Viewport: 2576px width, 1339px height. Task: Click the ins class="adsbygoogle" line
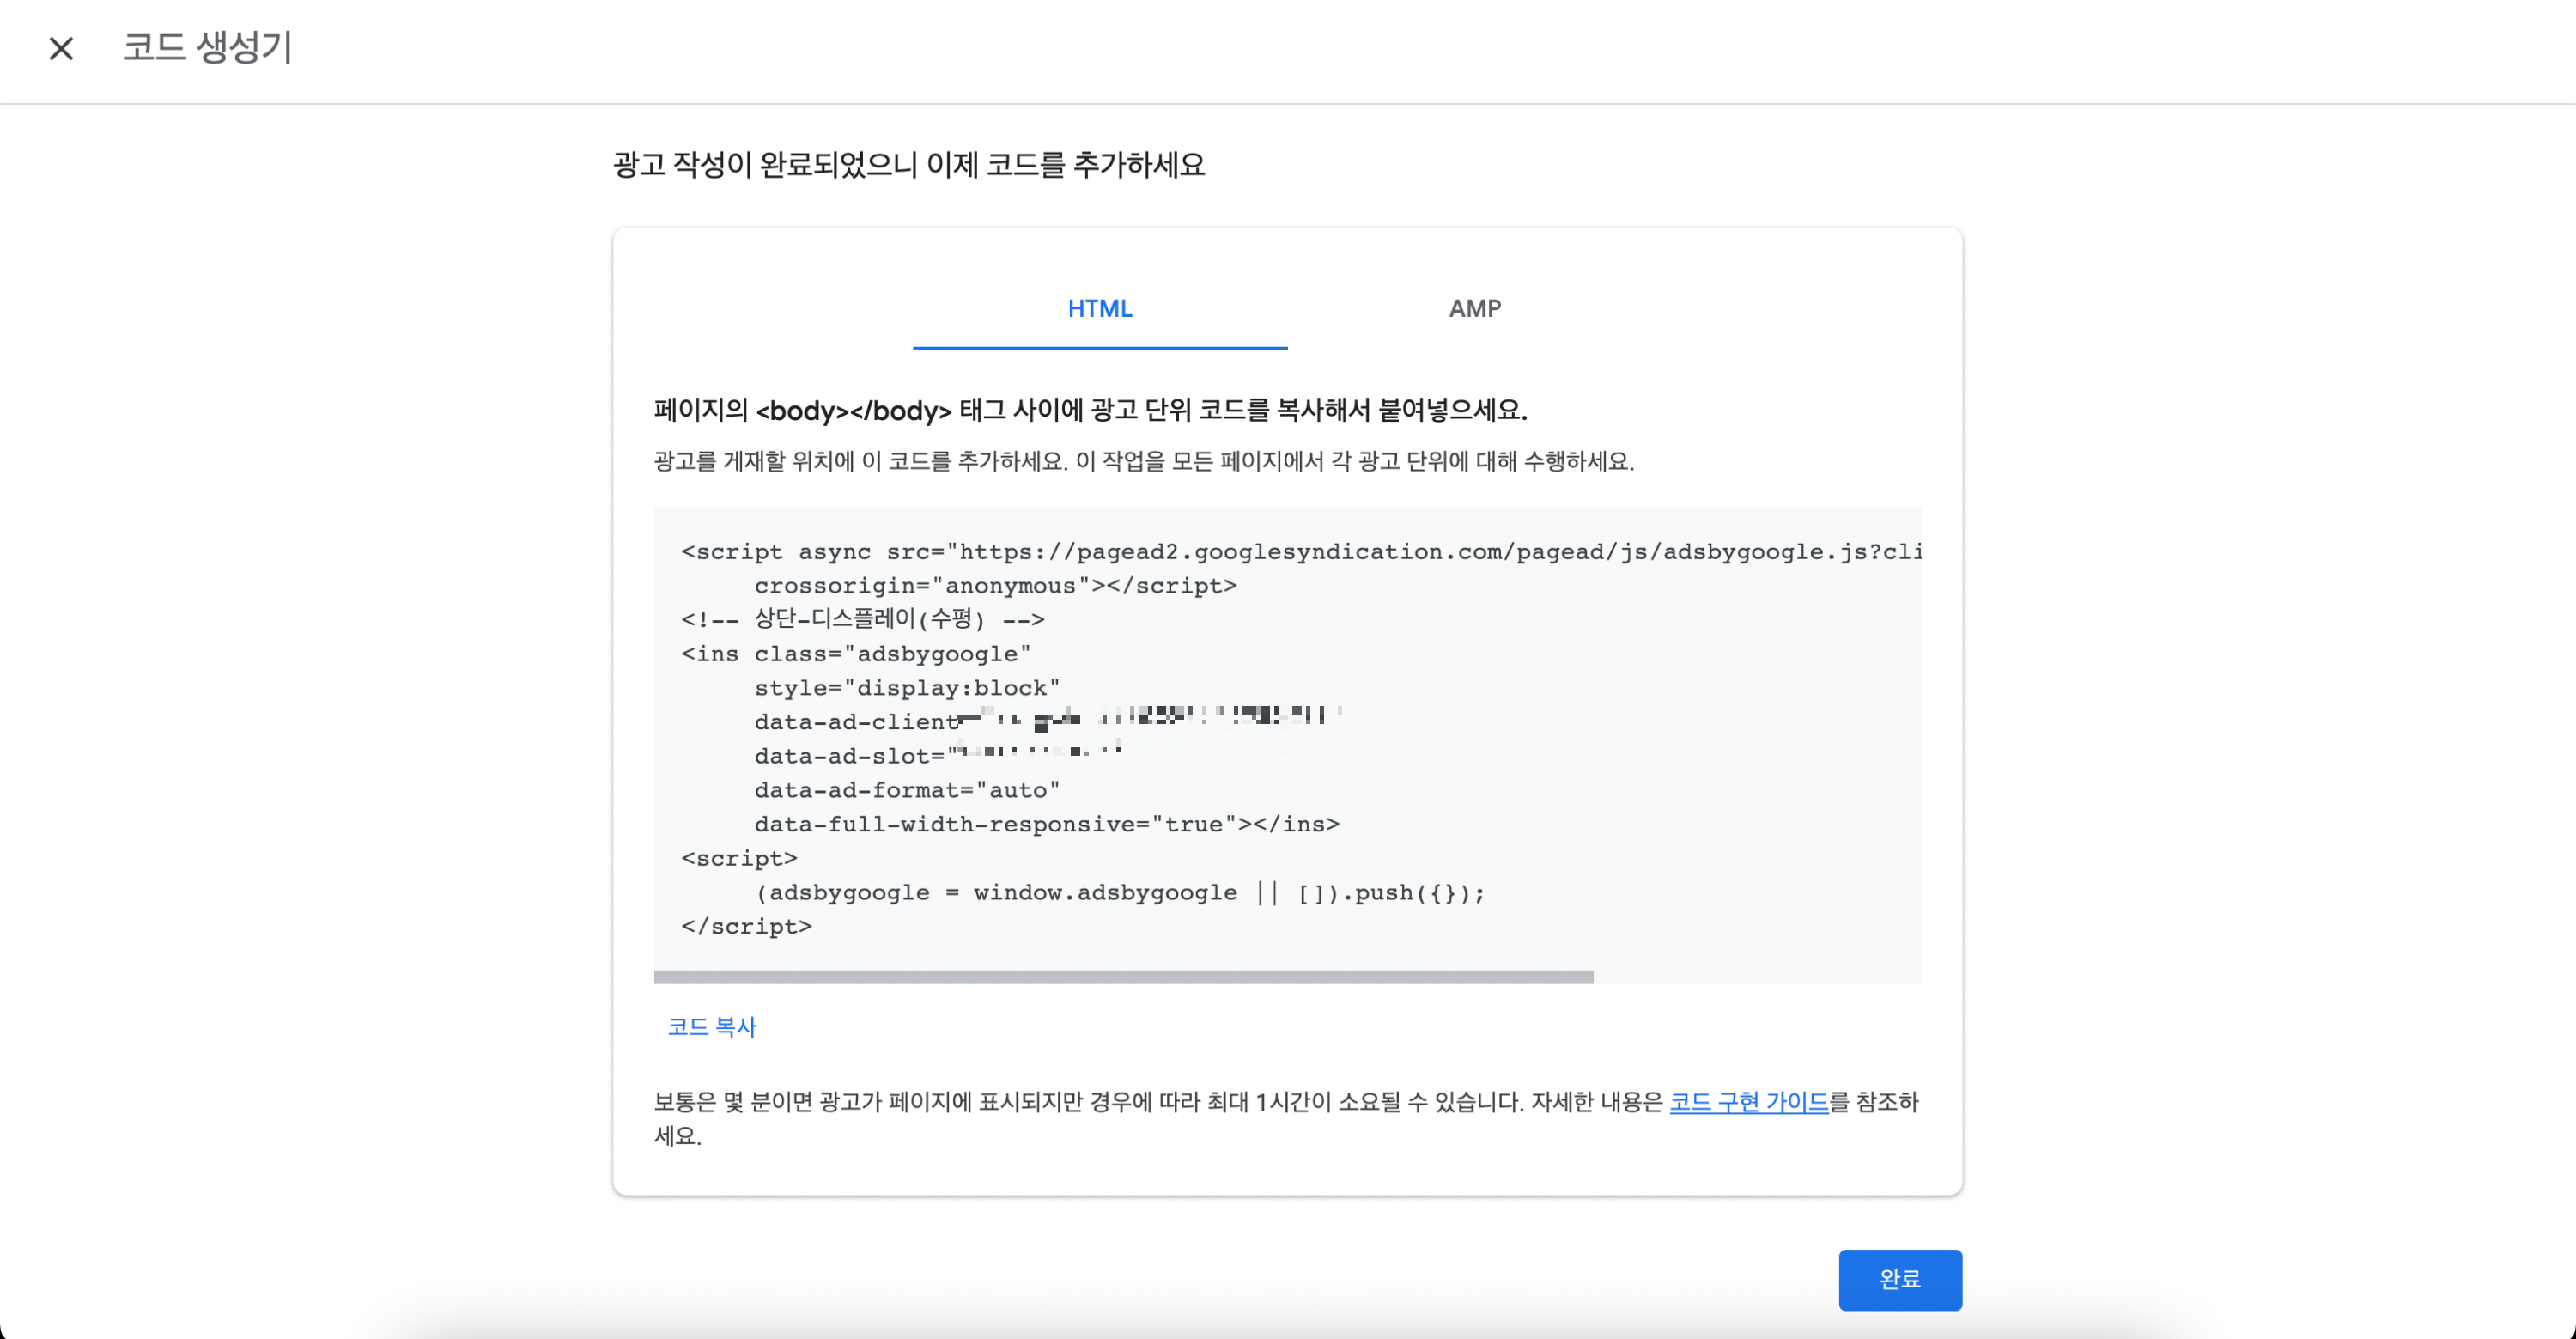pos(855,653)
